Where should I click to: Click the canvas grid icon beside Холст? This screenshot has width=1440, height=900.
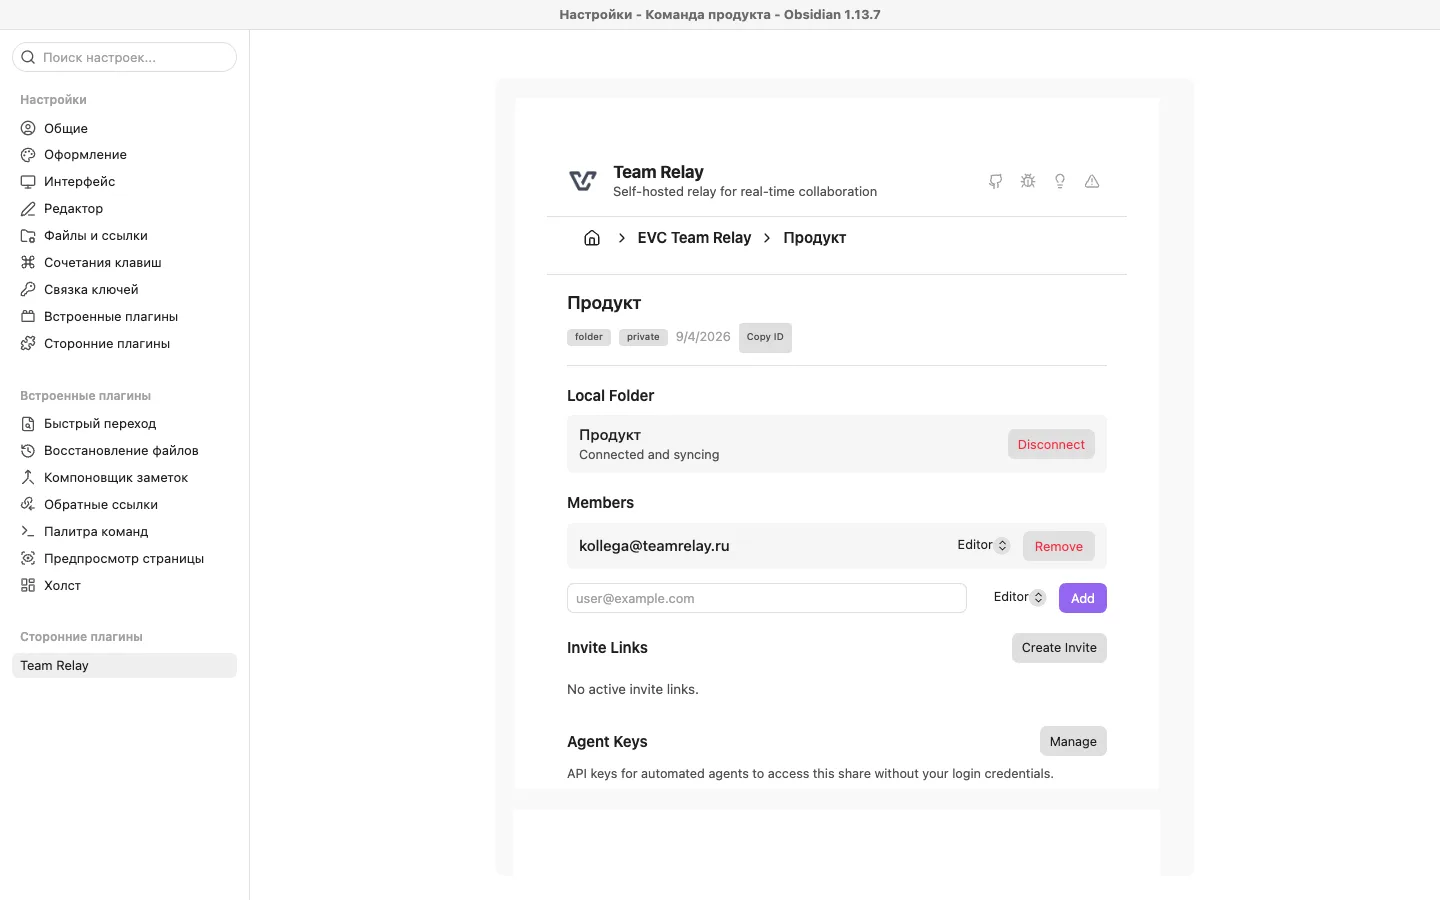coord(28,586)
